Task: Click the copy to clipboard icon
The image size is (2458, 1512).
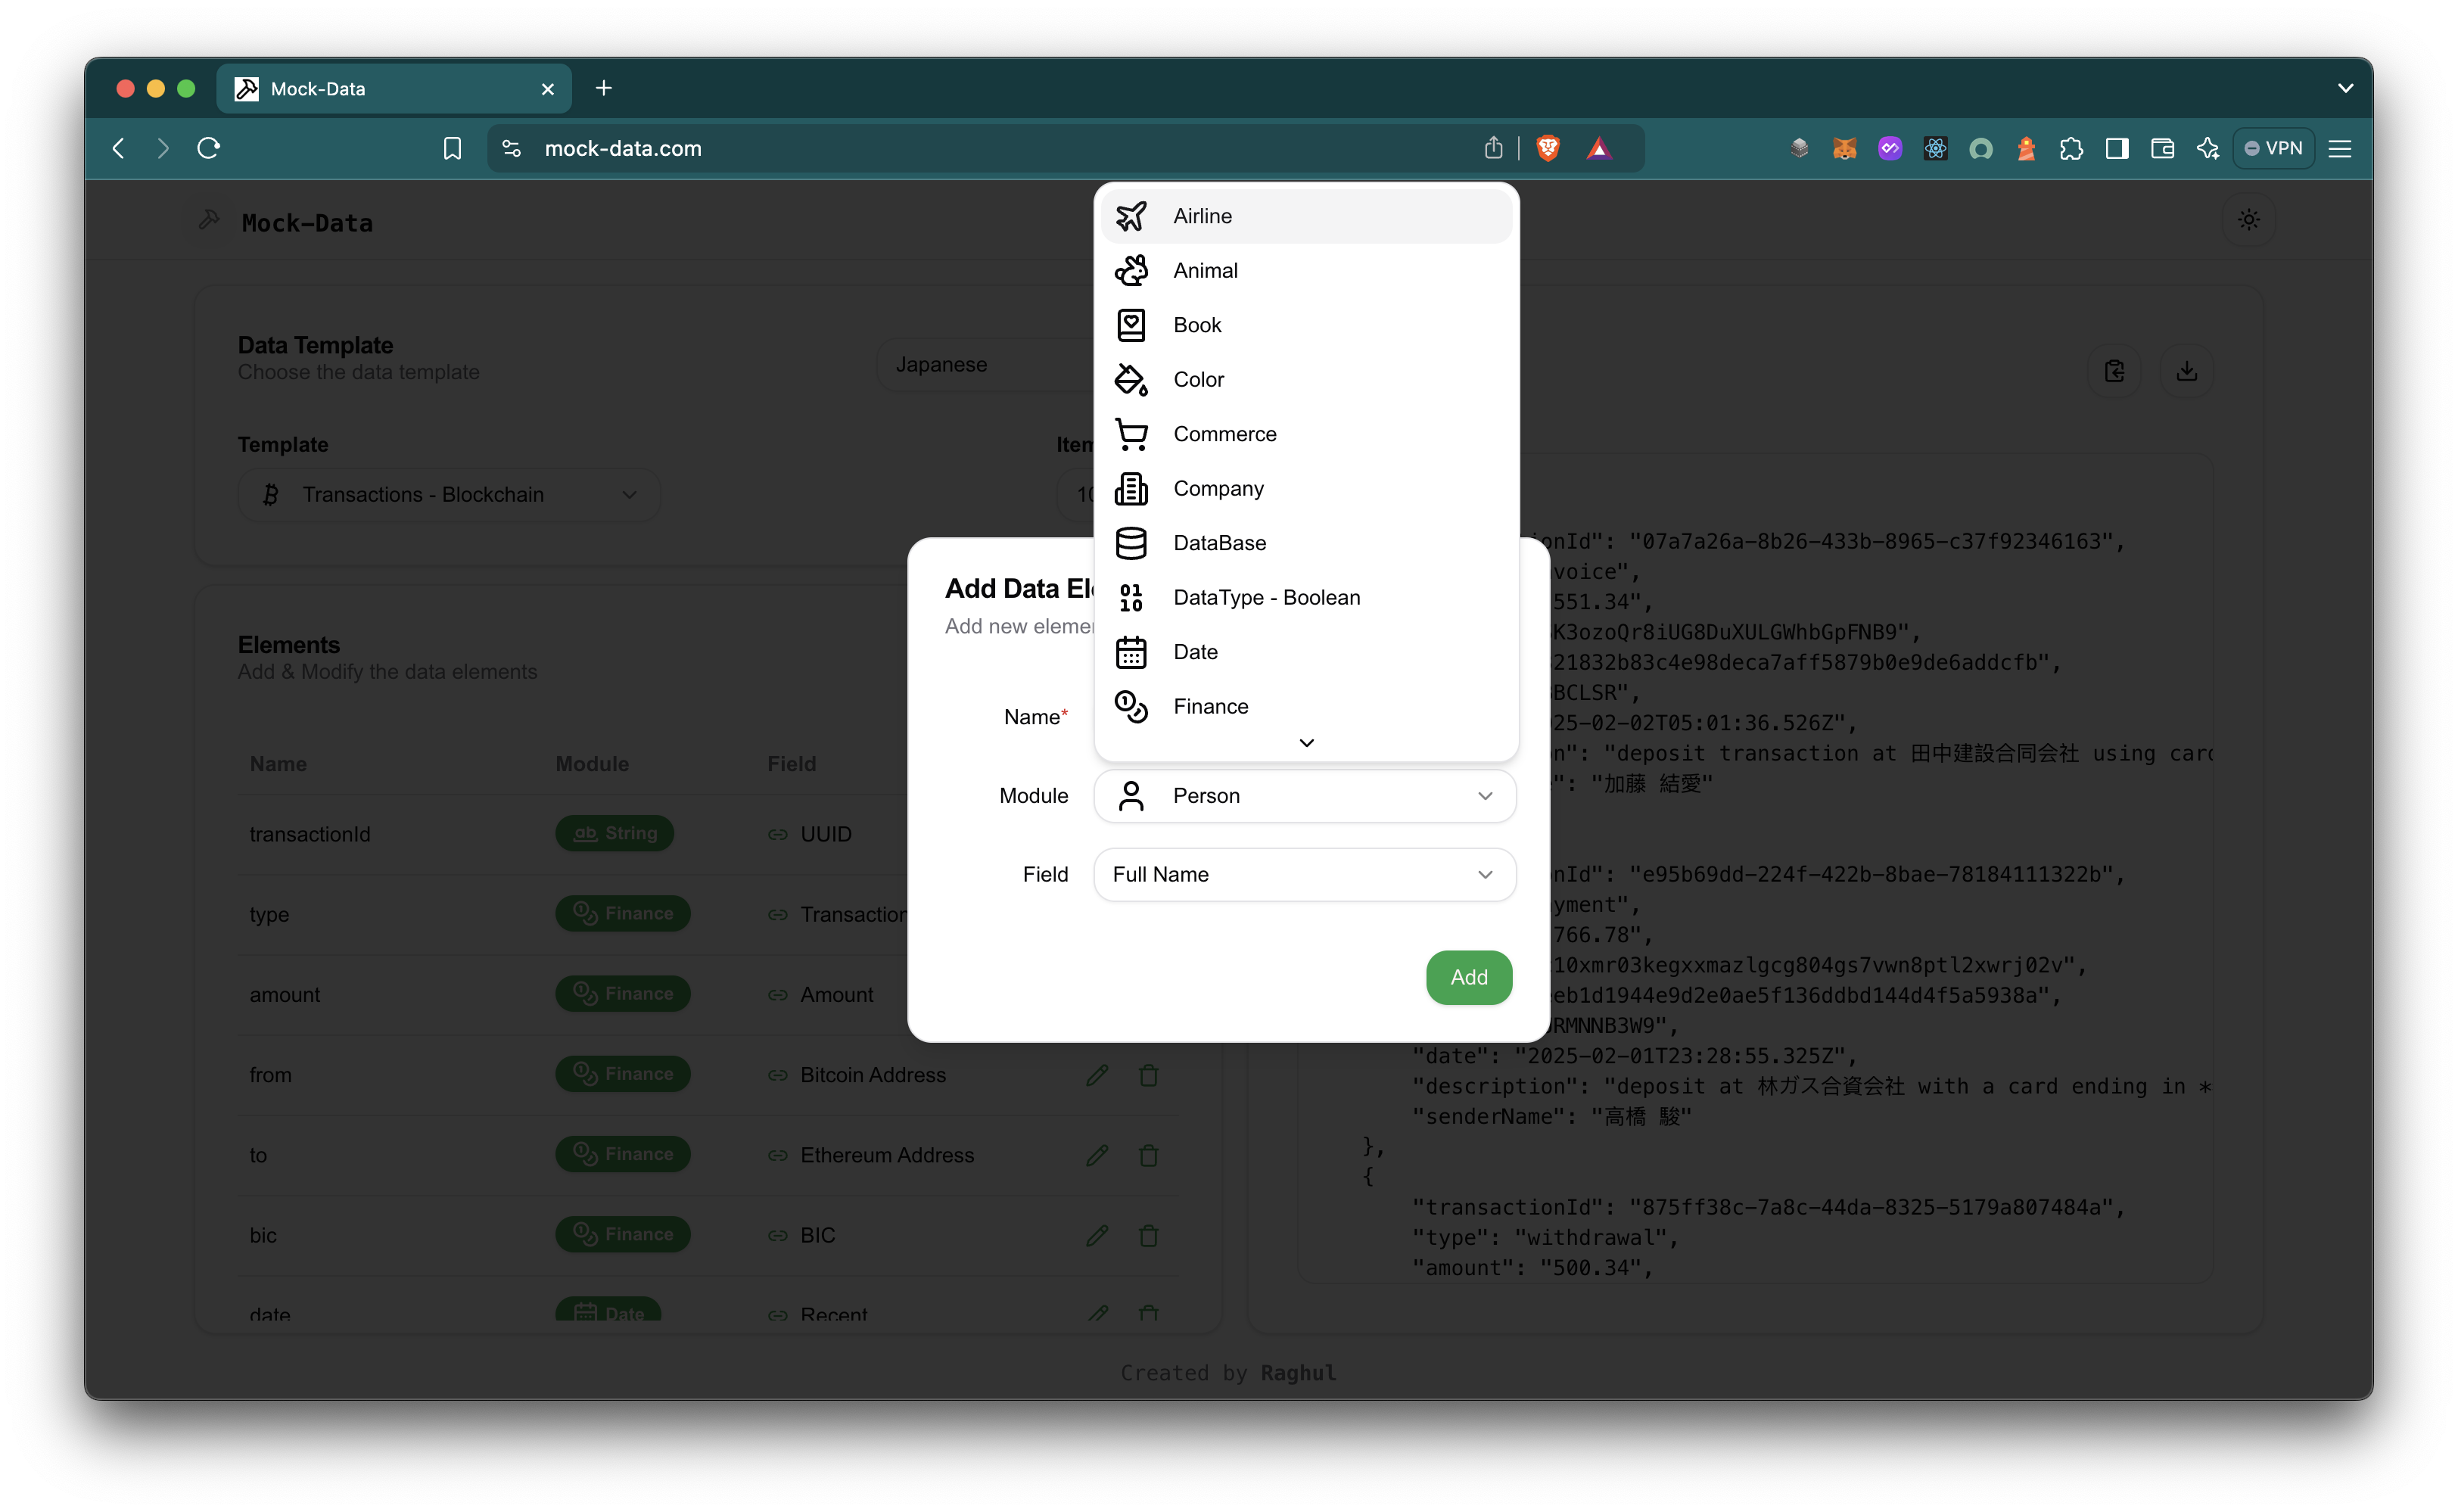Action: (x=2114, y=372)
